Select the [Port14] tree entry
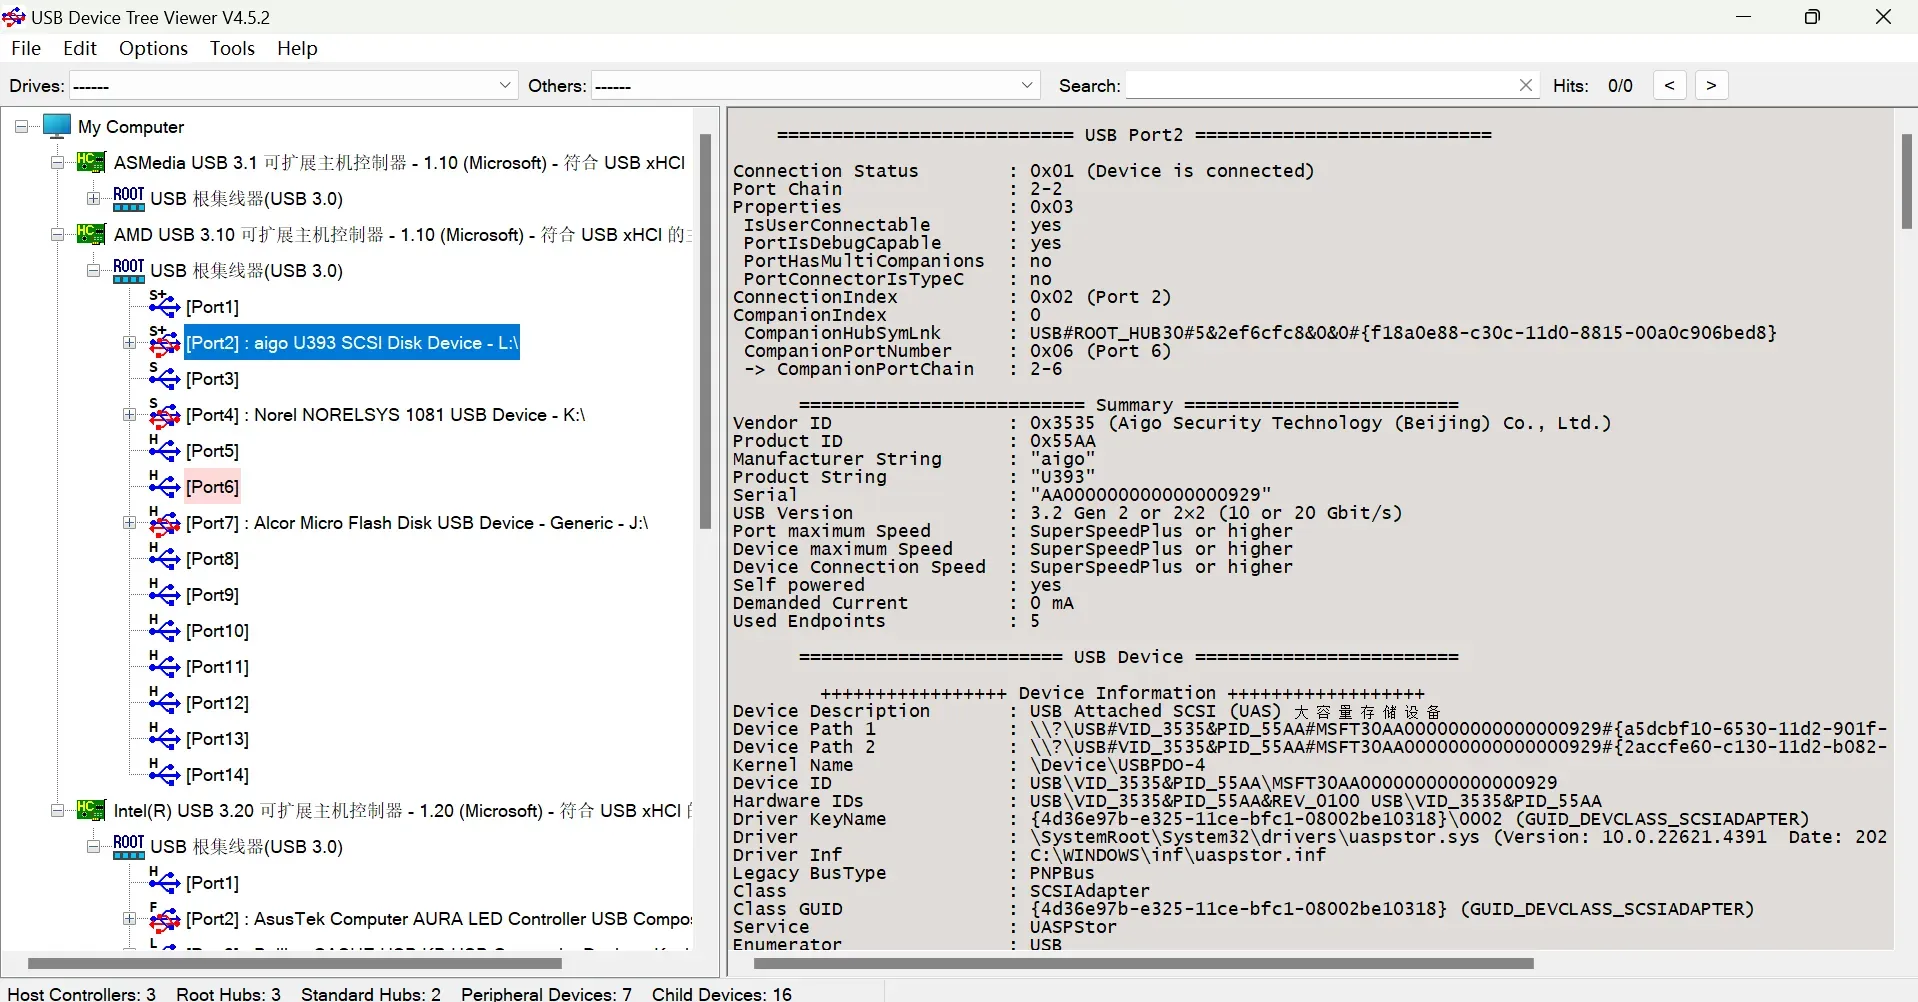This screenshot has height=1002, width=1918. [218, 775]
